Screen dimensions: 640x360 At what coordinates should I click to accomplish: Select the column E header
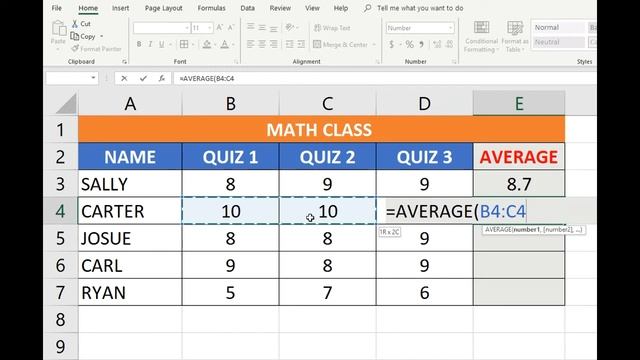[x=519, y=104]
